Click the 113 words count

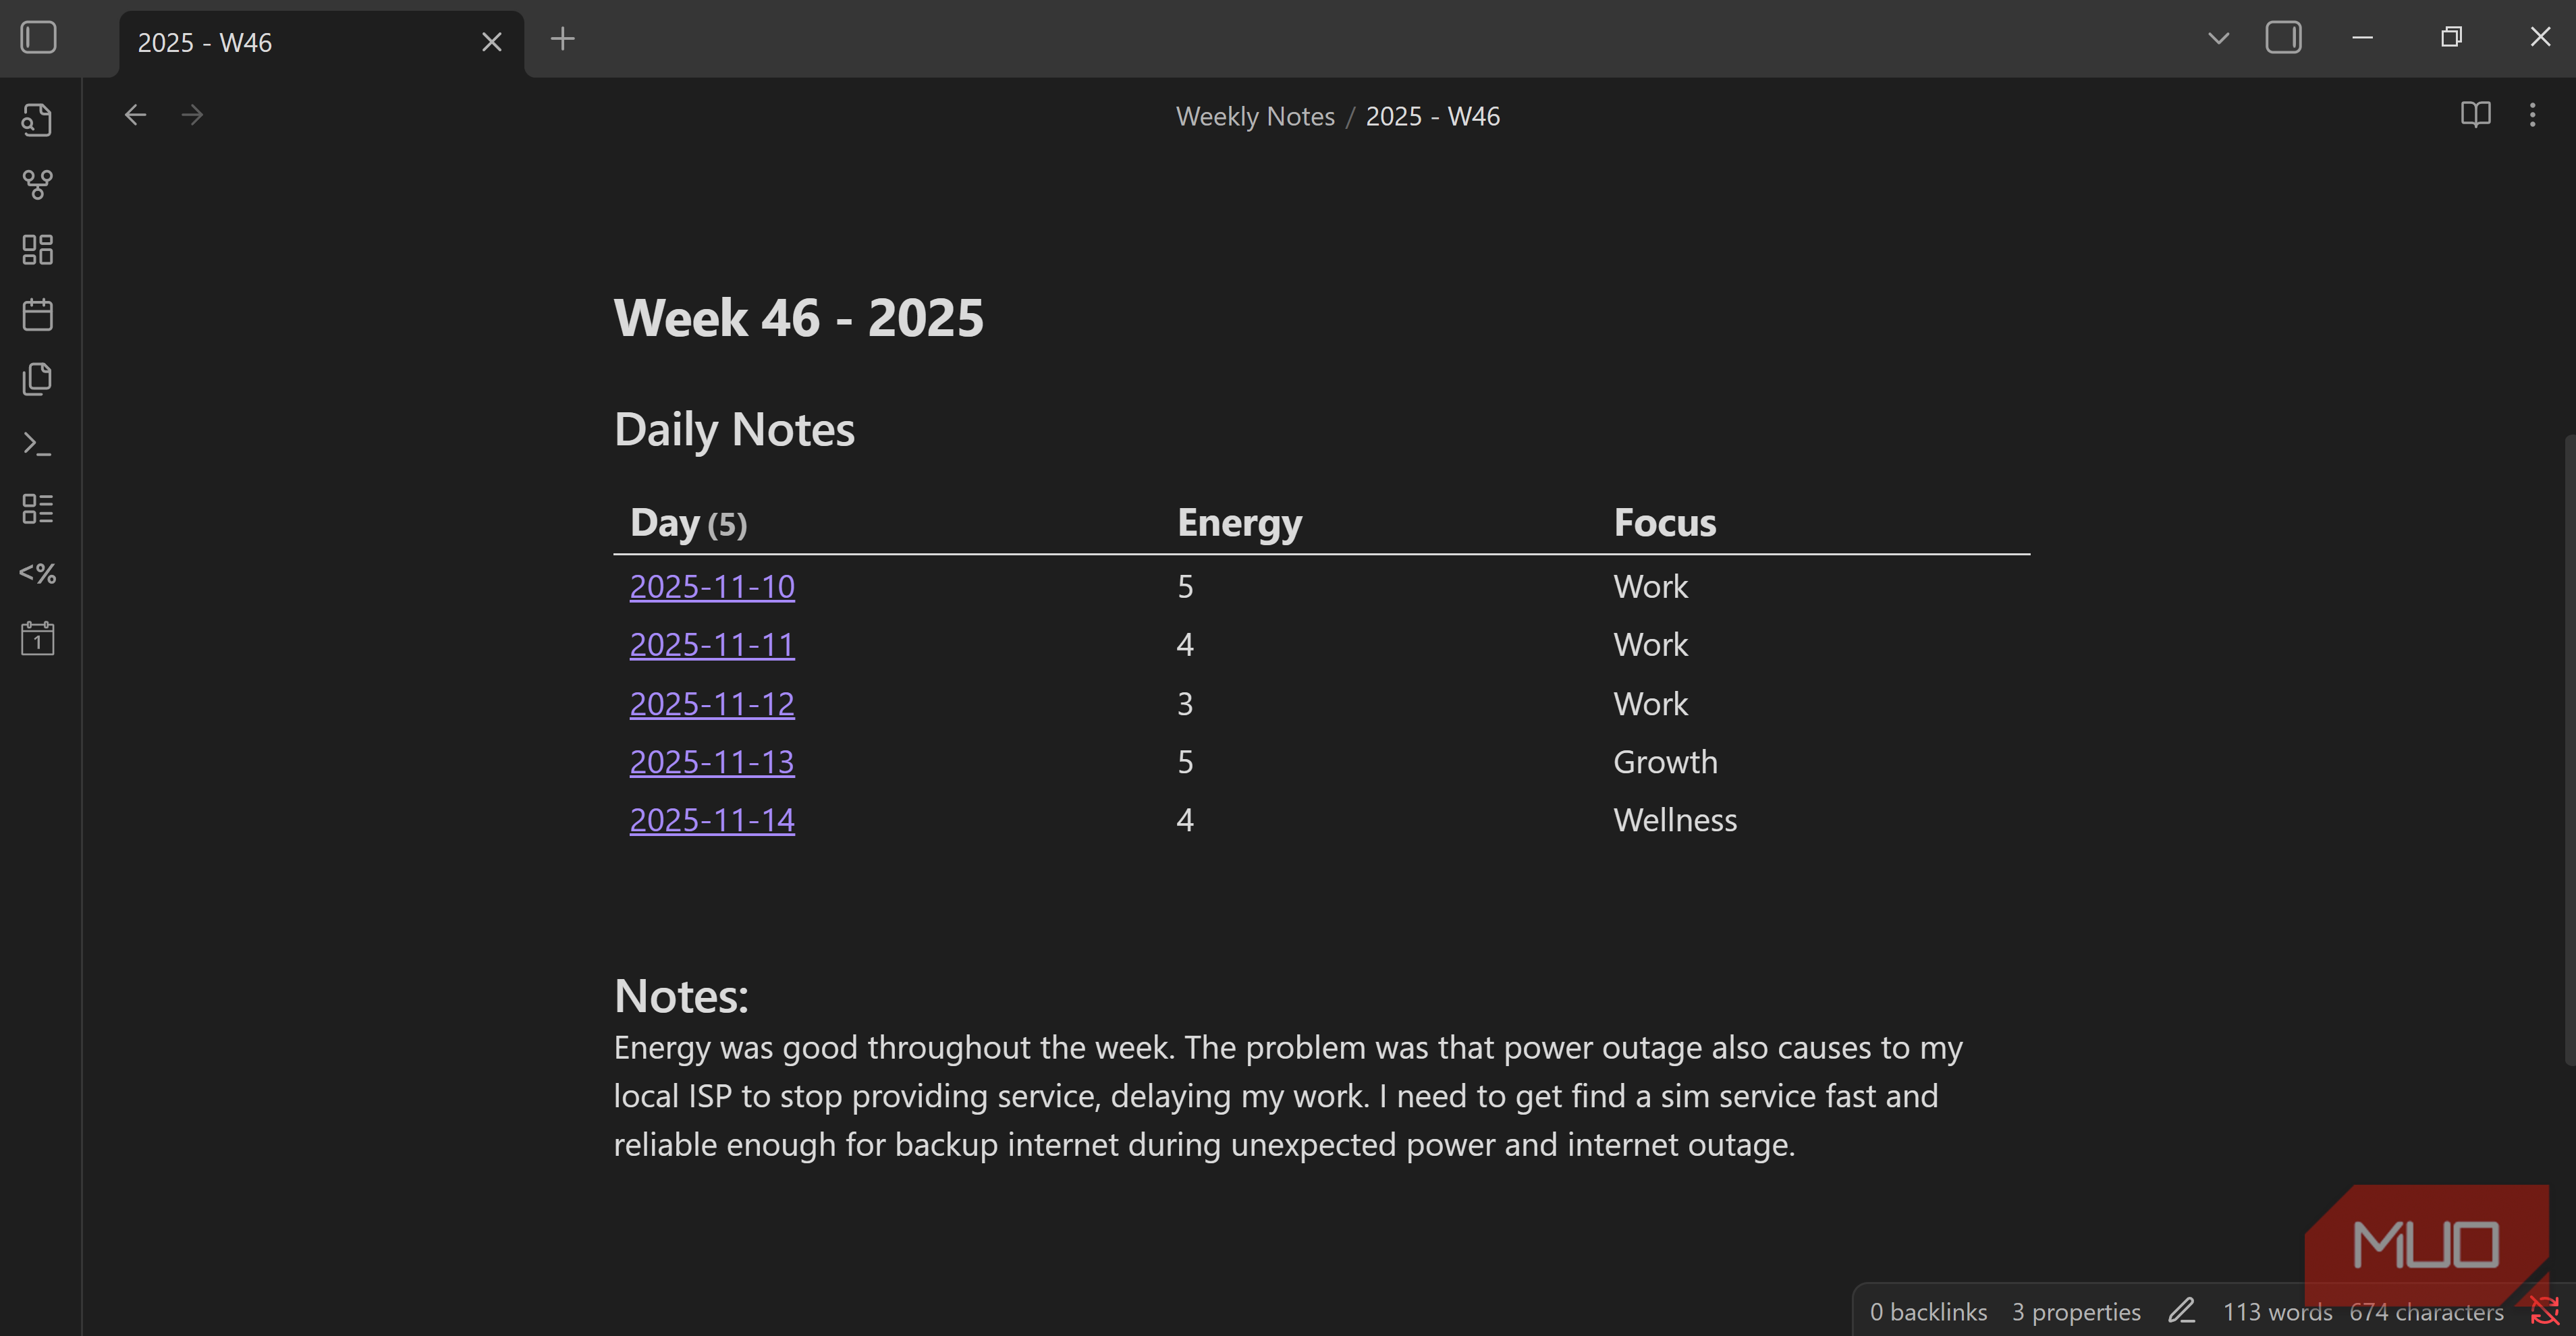[2277, 1311]
